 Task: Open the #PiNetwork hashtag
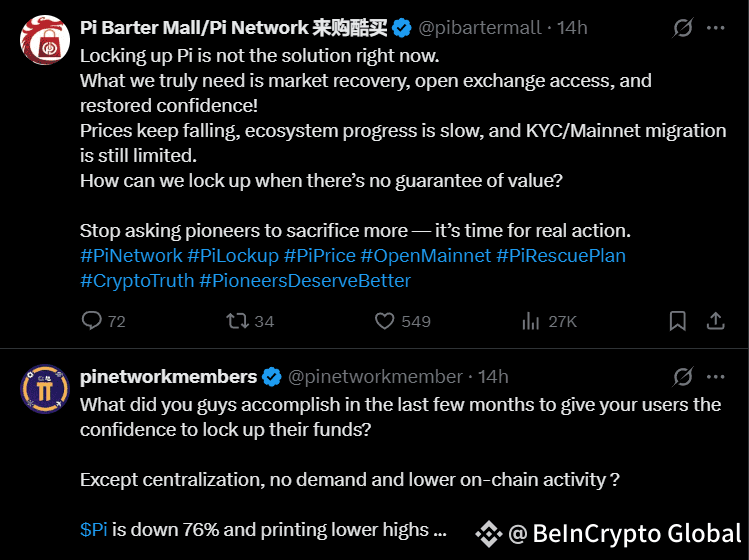[131, 256]
